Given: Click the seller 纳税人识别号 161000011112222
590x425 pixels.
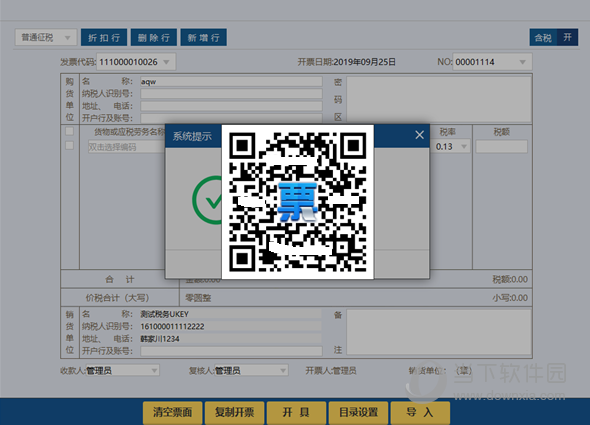Looking at the screenshot, I should click(x=231, y=326).
